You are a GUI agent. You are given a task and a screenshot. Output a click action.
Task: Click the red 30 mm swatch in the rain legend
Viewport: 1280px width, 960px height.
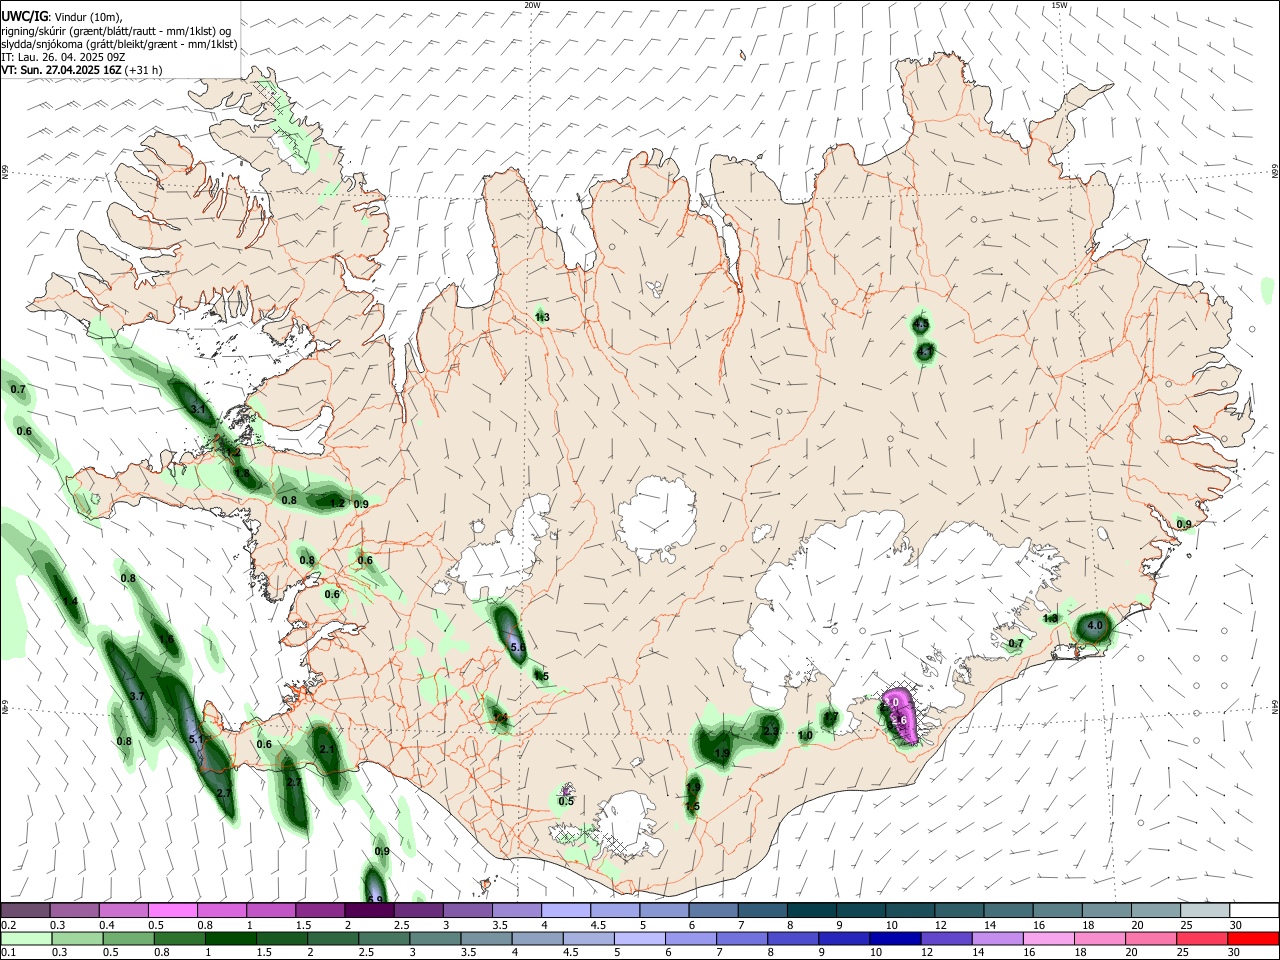(x=1253, y=938)
